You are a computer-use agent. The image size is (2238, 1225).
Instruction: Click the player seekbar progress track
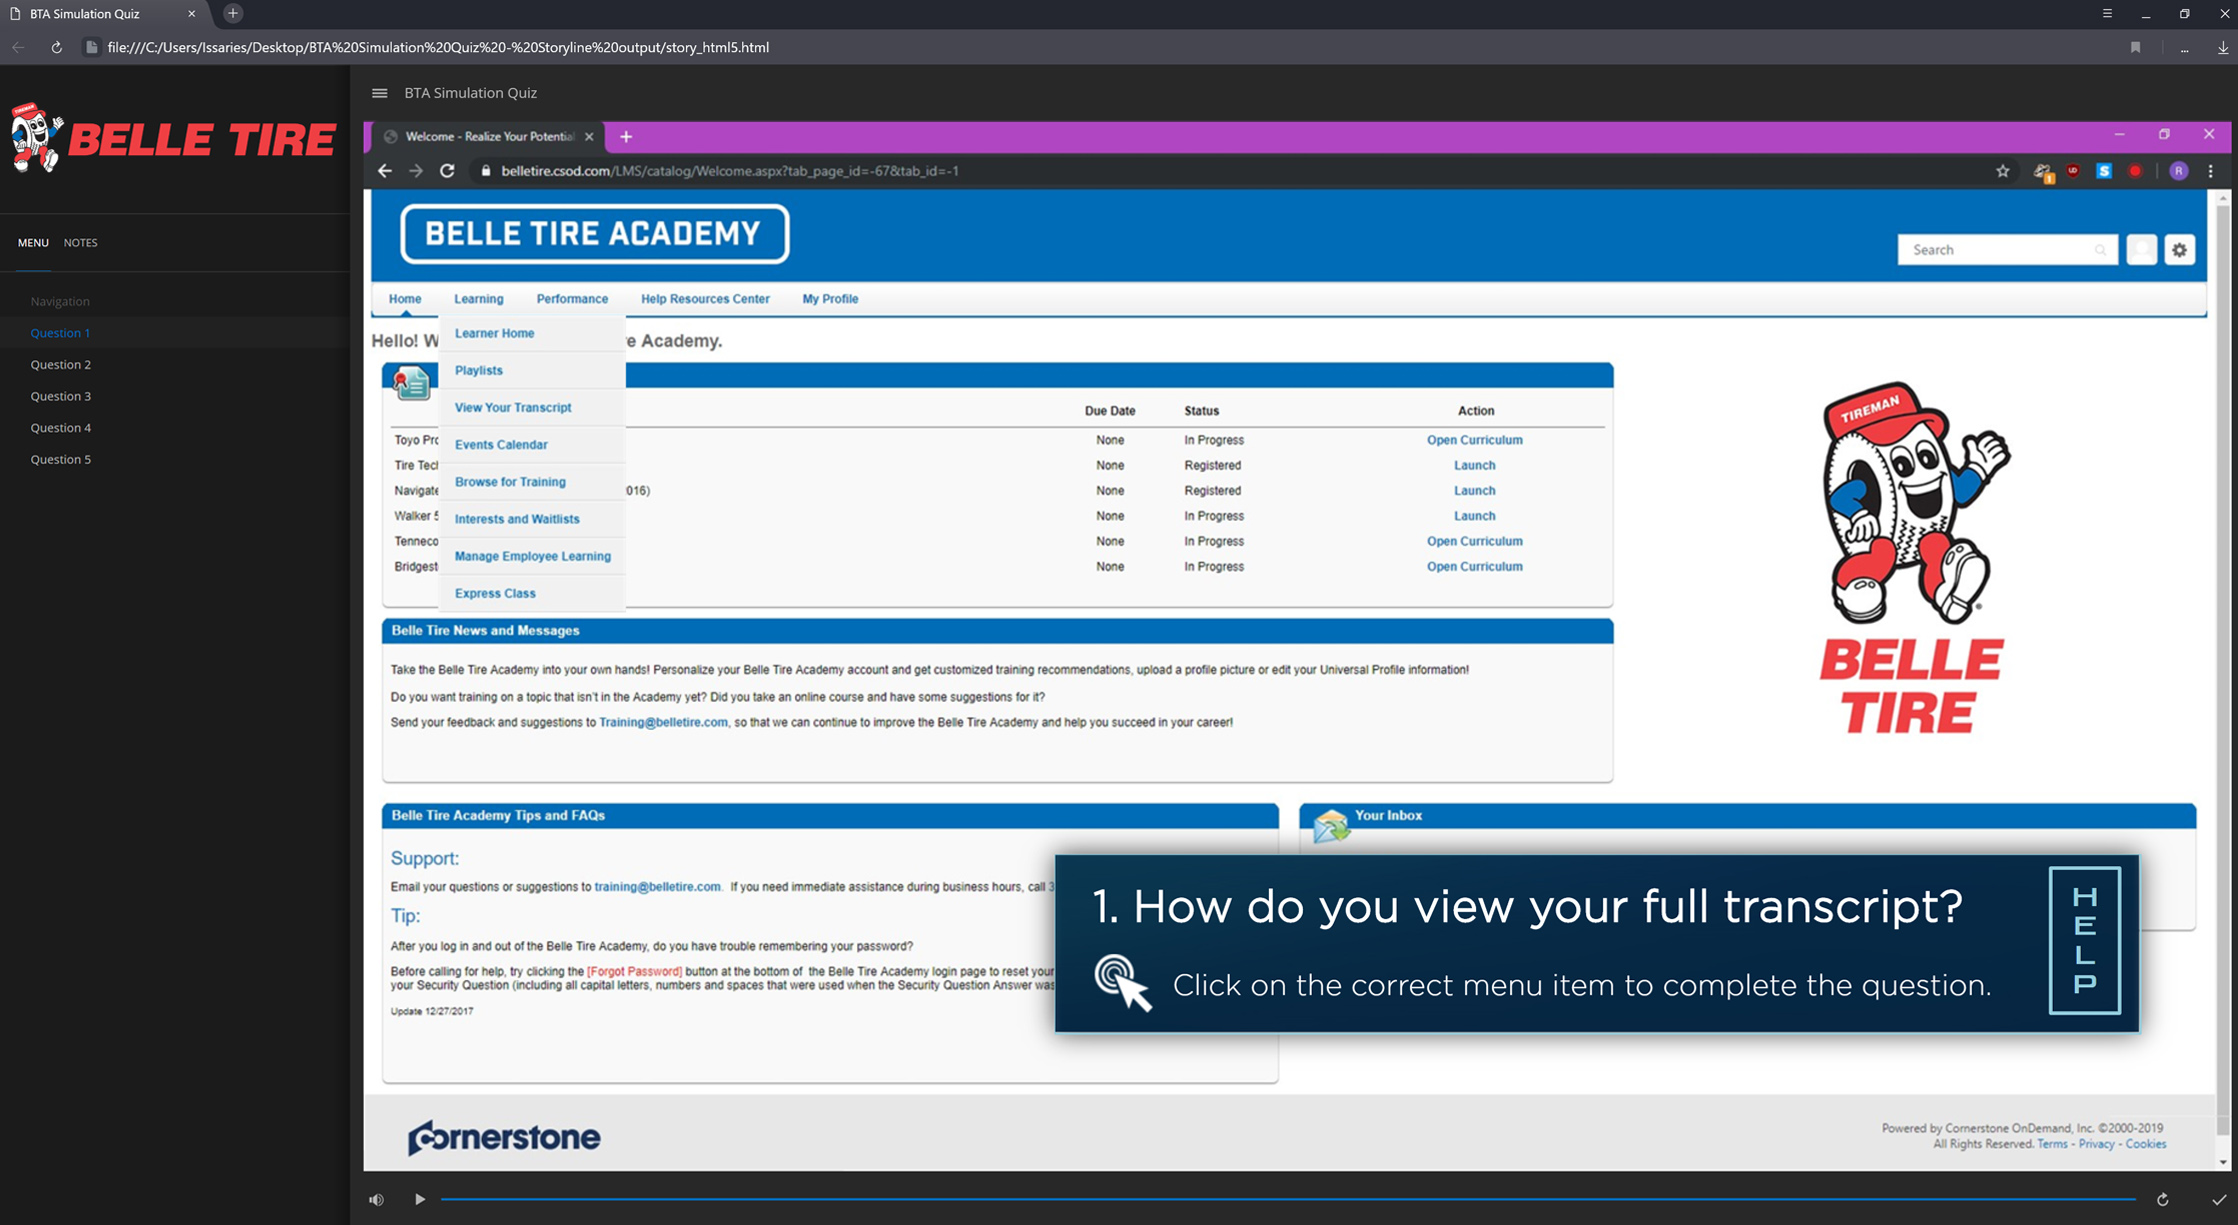click(1288, 1199)
